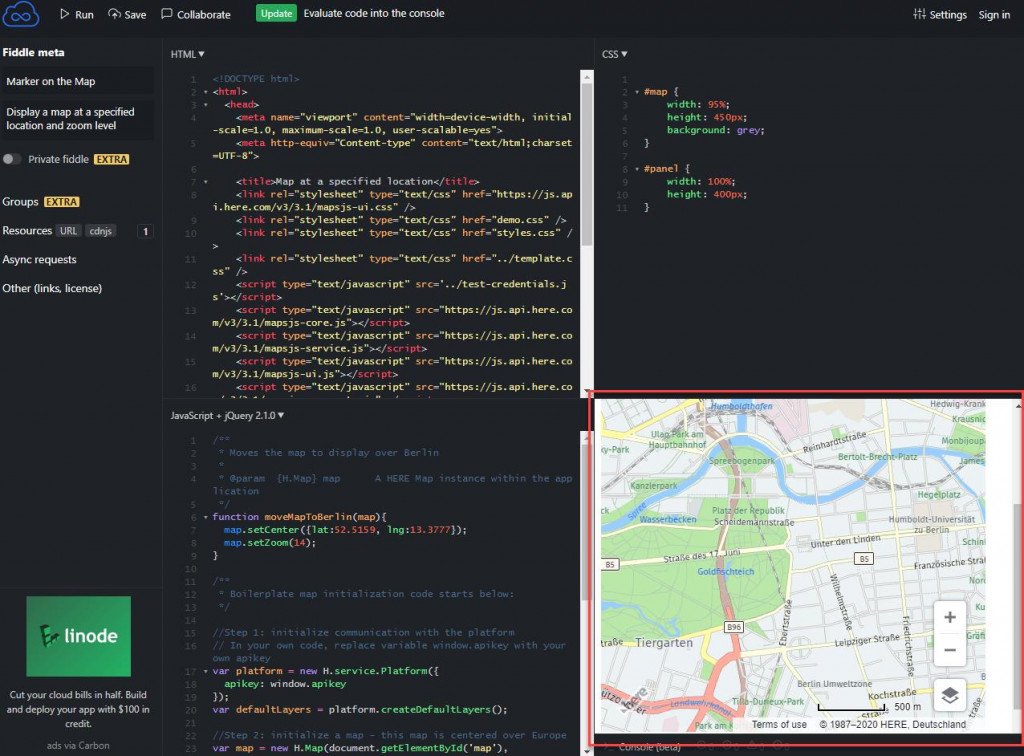This screenshot has height=756, width=1024.
Task: Select the cdnjs resources tab
Action: [x=101, y=230]
